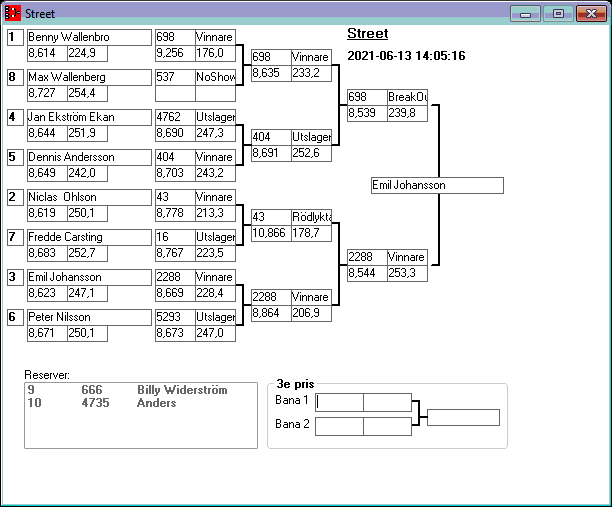The width and height of the screenshot is (612, 507).
Task: Click the Bana 2 first input field
Action: coord(340,426)
